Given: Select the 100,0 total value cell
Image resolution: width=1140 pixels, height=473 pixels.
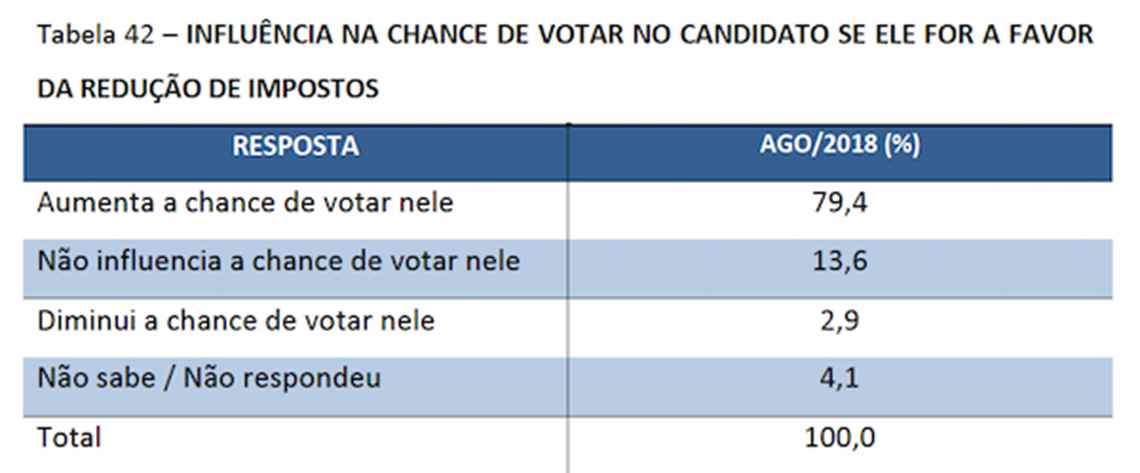Looking at the screenshot, I should click(840, 438).
